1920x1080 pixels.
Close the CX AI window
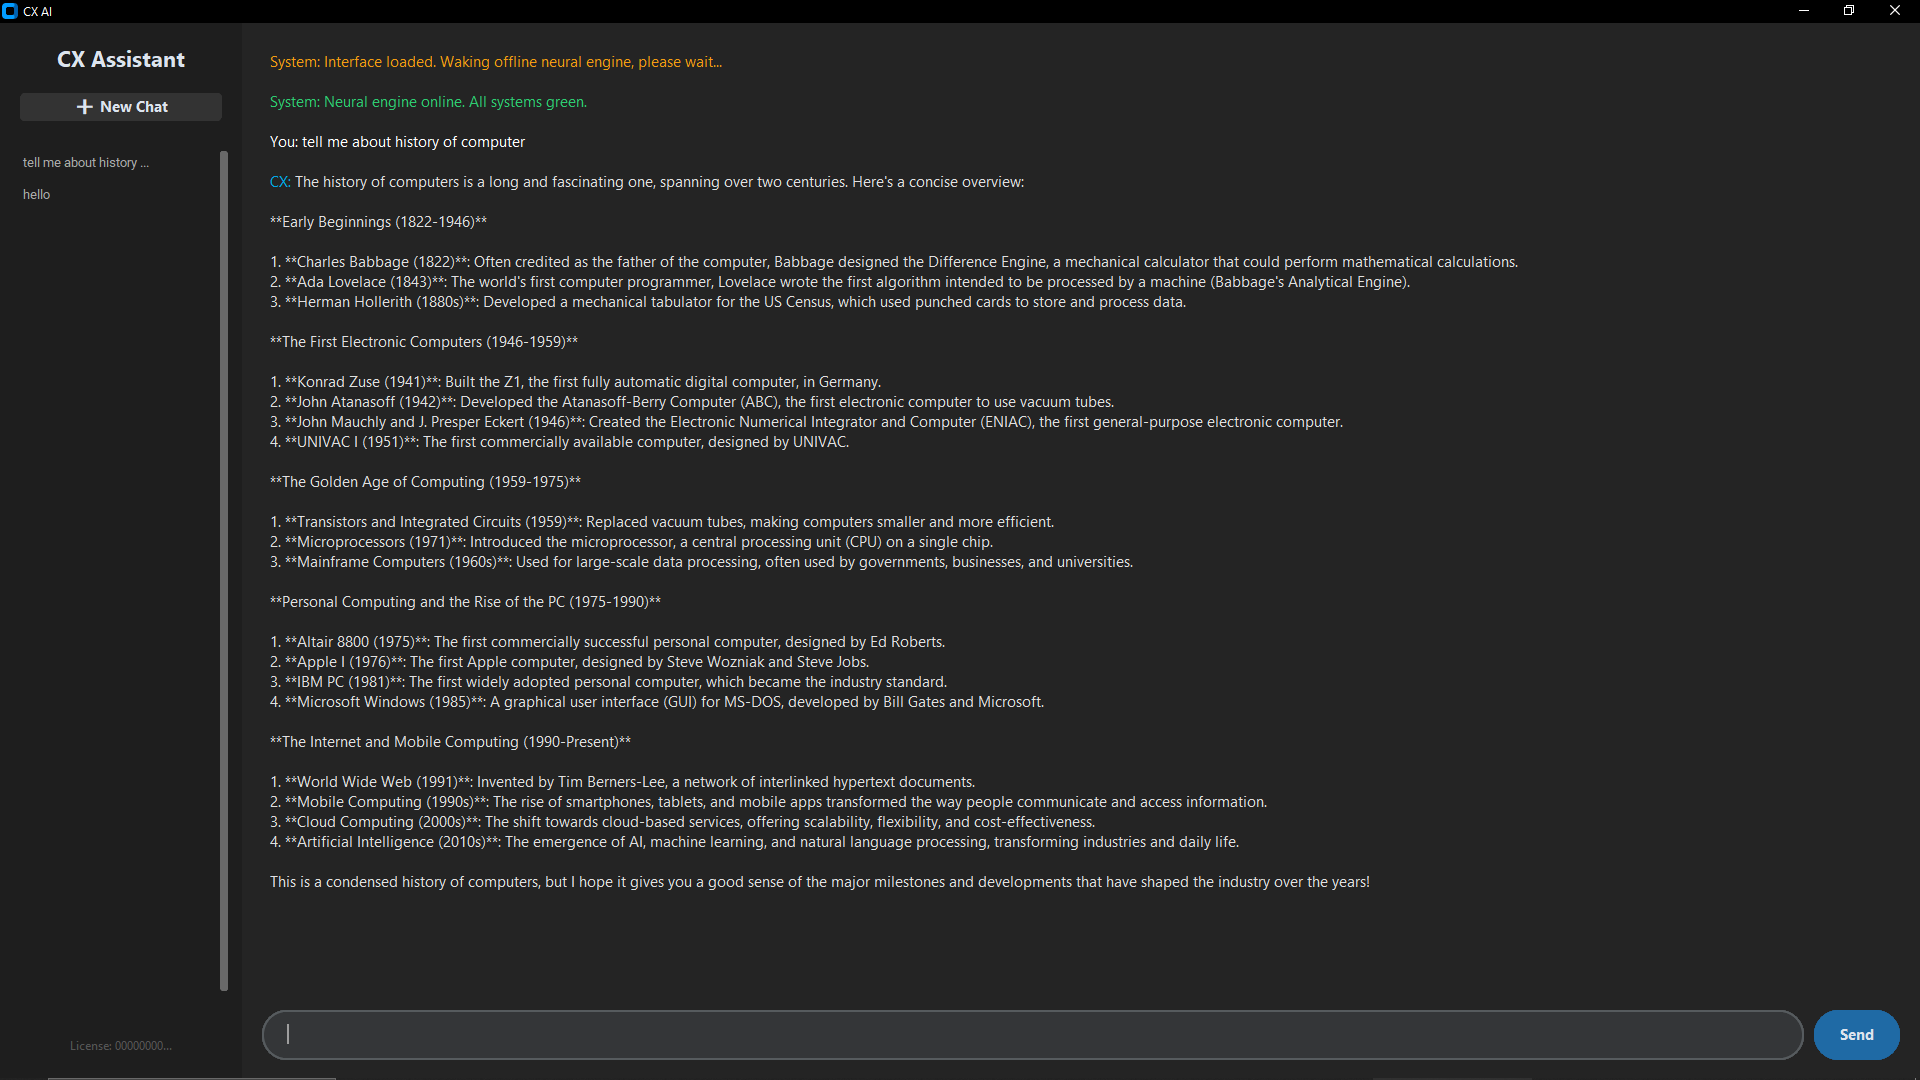point(1895,11)
